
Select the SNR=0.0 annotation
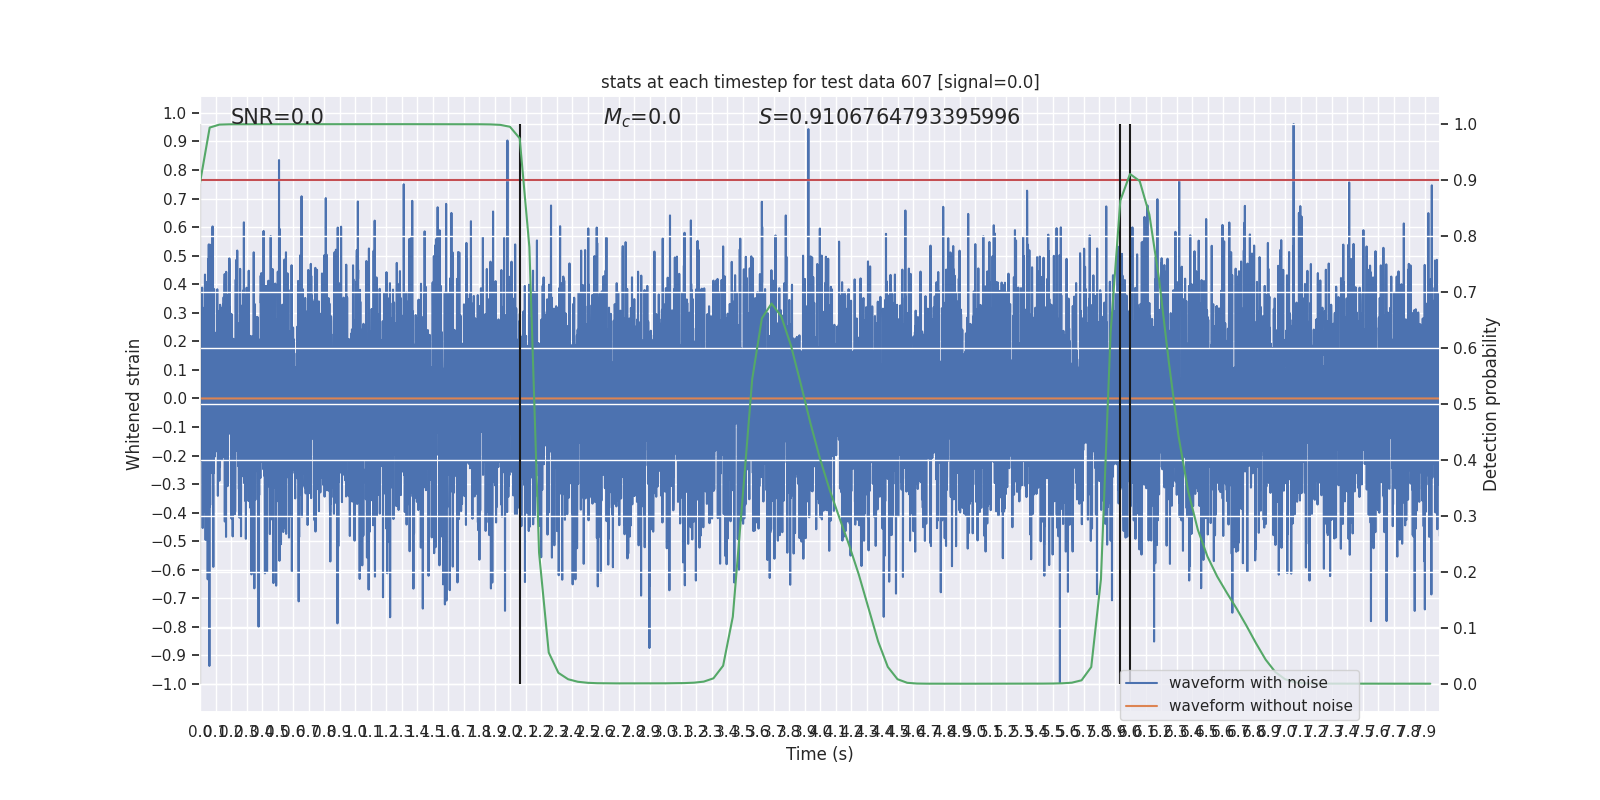click(277, 117)
